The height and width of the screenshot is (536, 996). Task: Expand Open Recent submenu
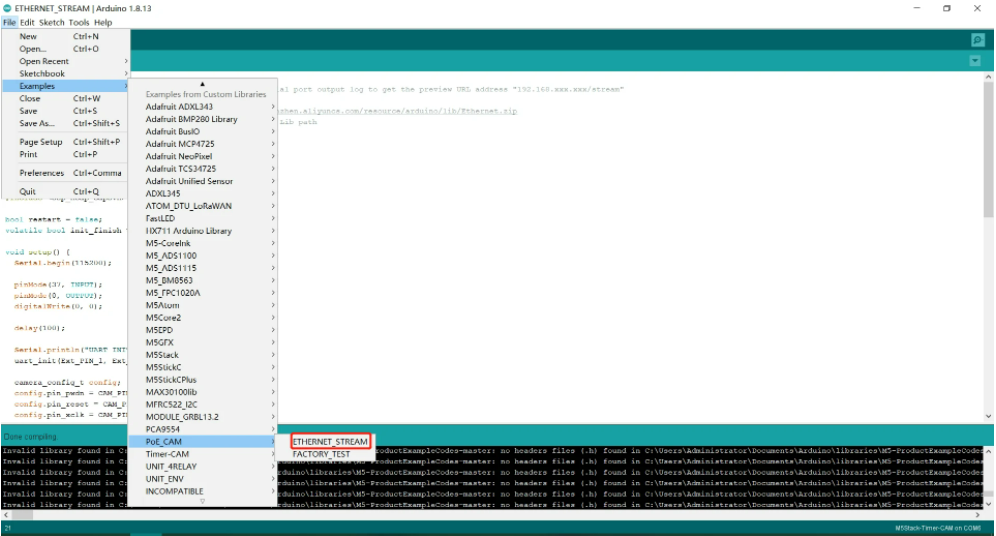pyautogui.click(x=65, y=61)
